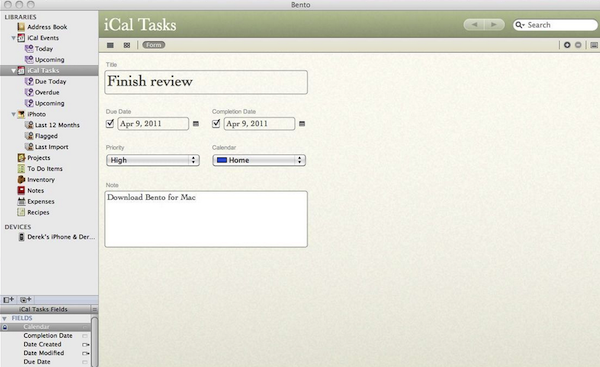Click the lock icon beside Calendar field
Image resolution: width=600 pixels, height=367 pixels.
click(x=5, y=327)
